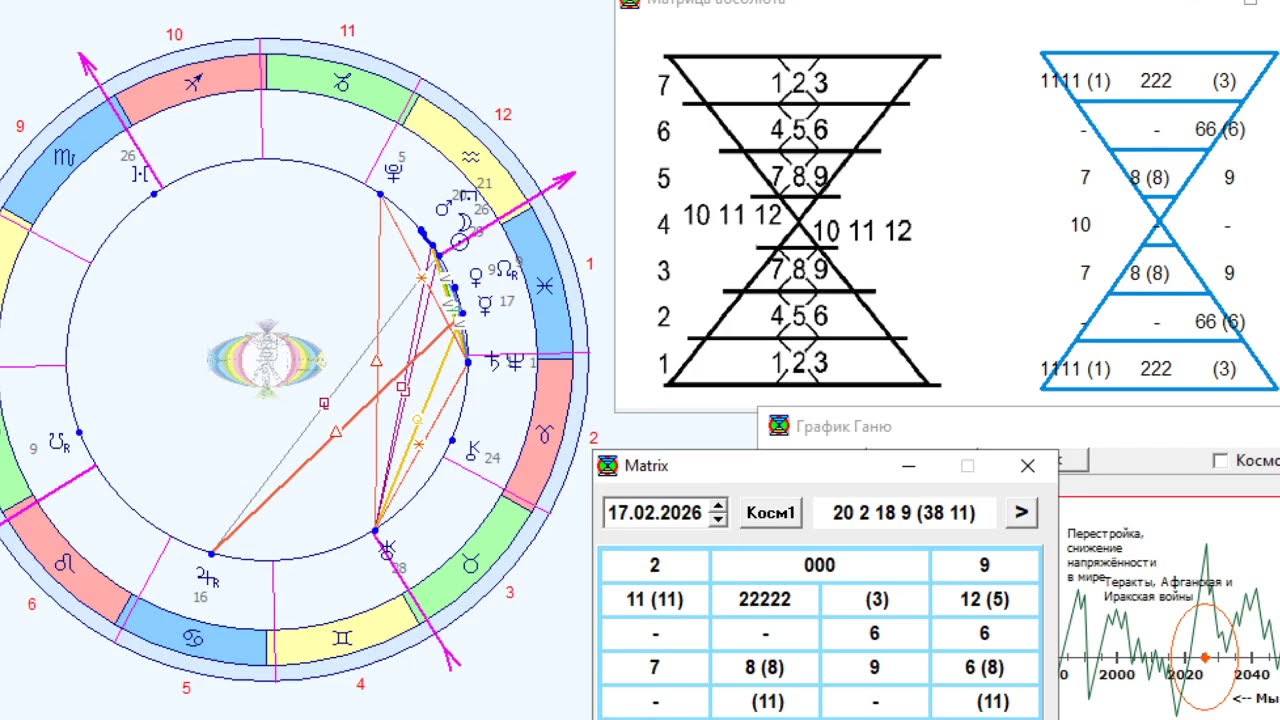Maximize the Матрица абсолюта window
This screenshot has height=720, width=1280.
pos(1251,3)
